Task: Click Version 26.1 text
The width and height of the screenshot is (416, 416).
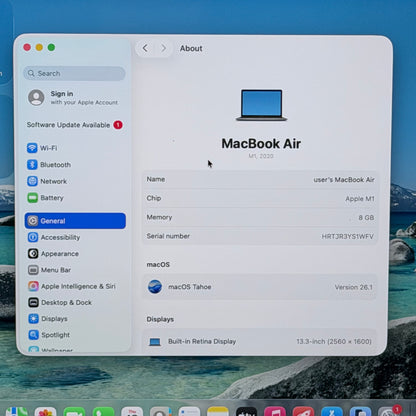Action: click(x=353, y=287)
